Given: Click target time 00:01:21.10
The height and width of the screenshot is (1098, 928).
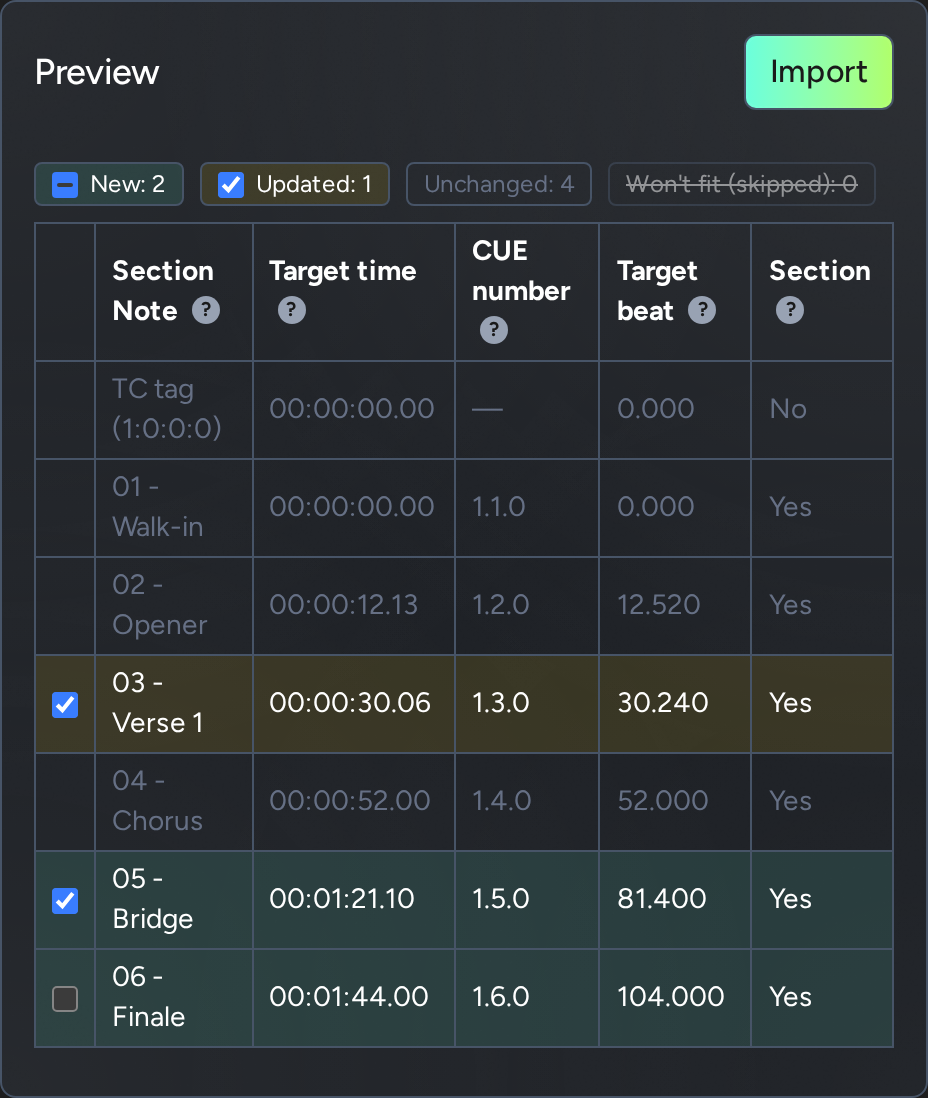Looking at the screenshot, I should coord(342,899).
